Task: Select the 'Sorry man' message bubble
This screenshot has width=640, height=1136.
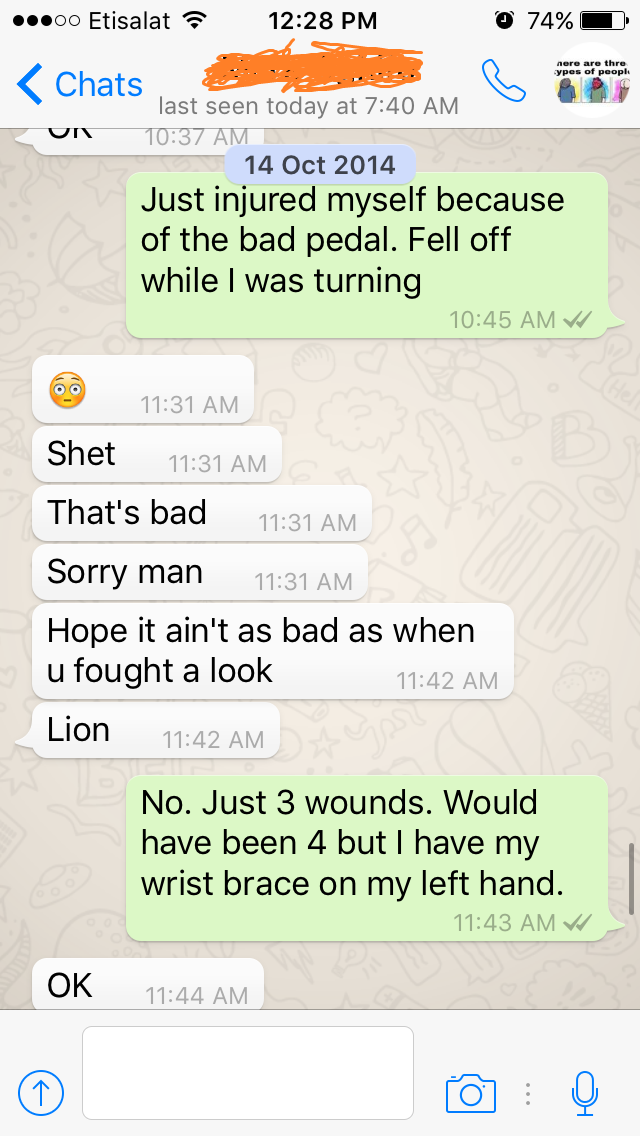Action: [x=200, y=573]
